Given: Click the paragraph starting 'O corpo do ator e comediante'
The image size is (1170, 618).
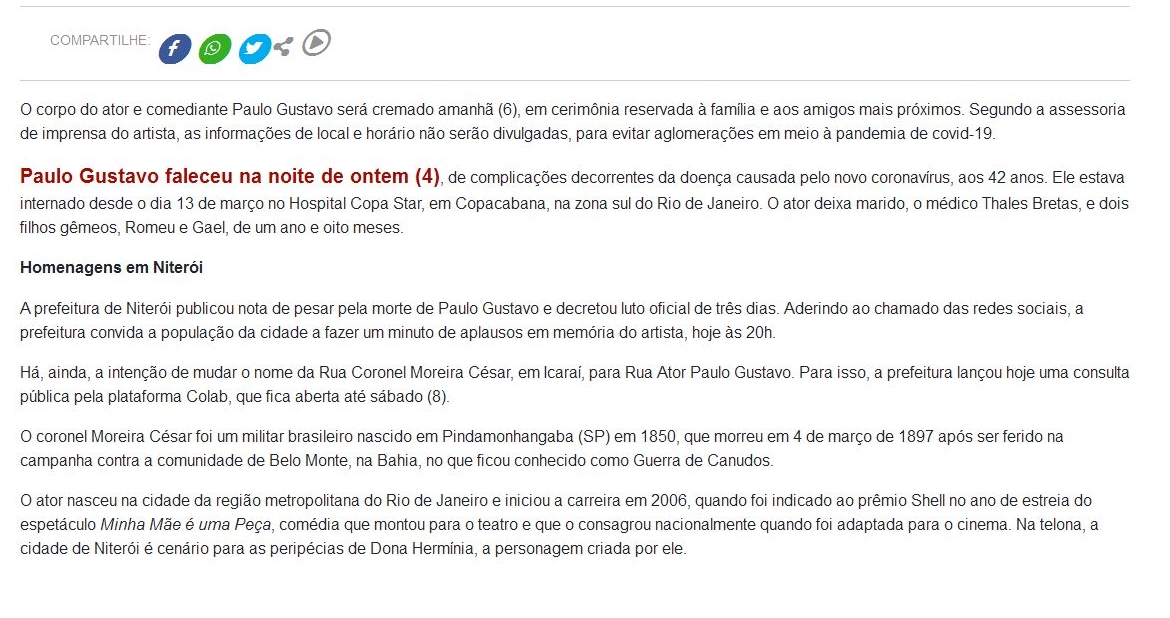Looking at the screenshot, I should (572, 122).
